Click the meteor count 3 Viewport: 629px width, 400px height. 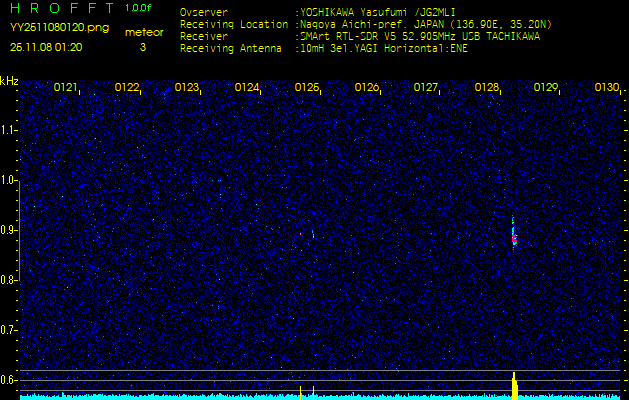(143, 47)
